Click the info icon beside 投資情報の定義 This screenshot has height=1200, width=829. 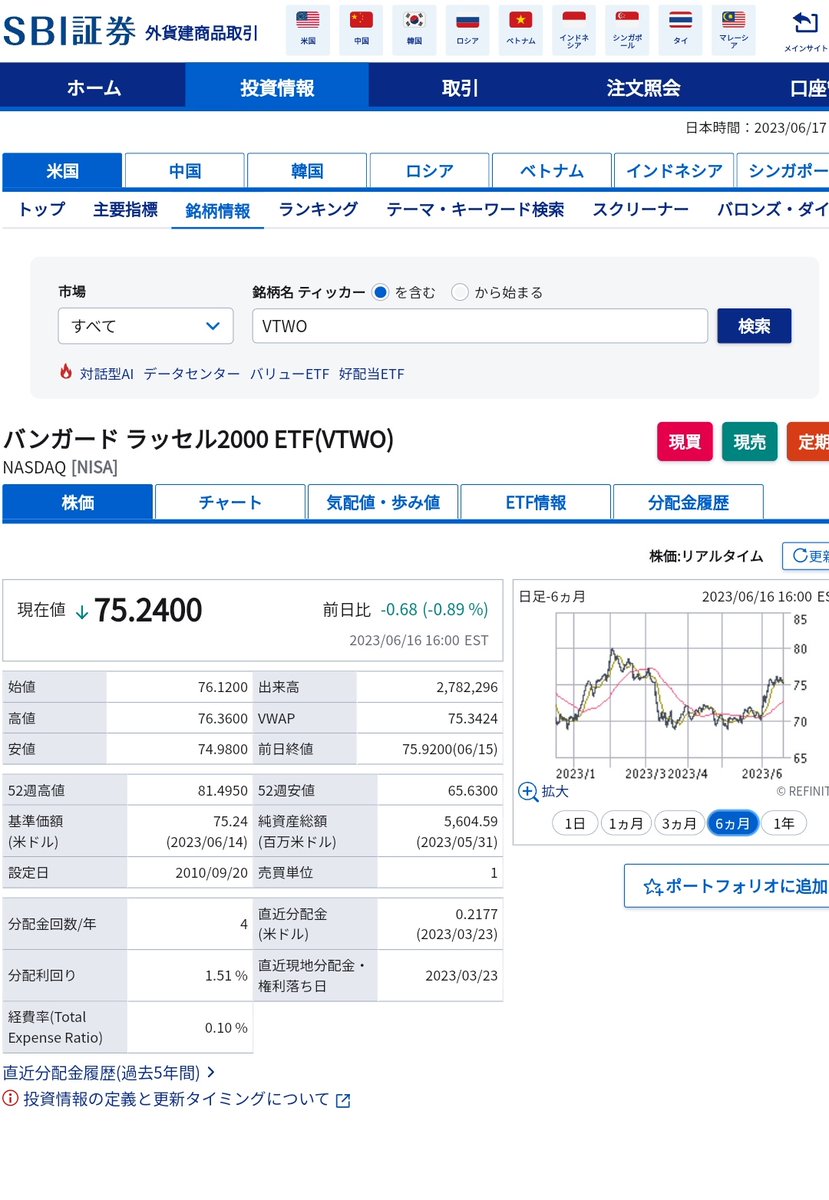tap(10, 1099)
